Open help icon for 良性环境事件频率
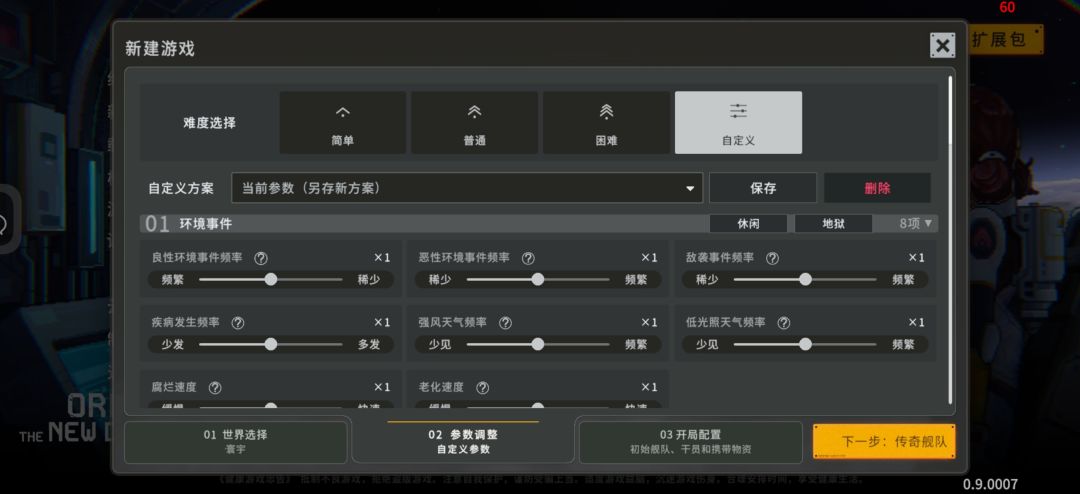 click(x=261, y=258)
